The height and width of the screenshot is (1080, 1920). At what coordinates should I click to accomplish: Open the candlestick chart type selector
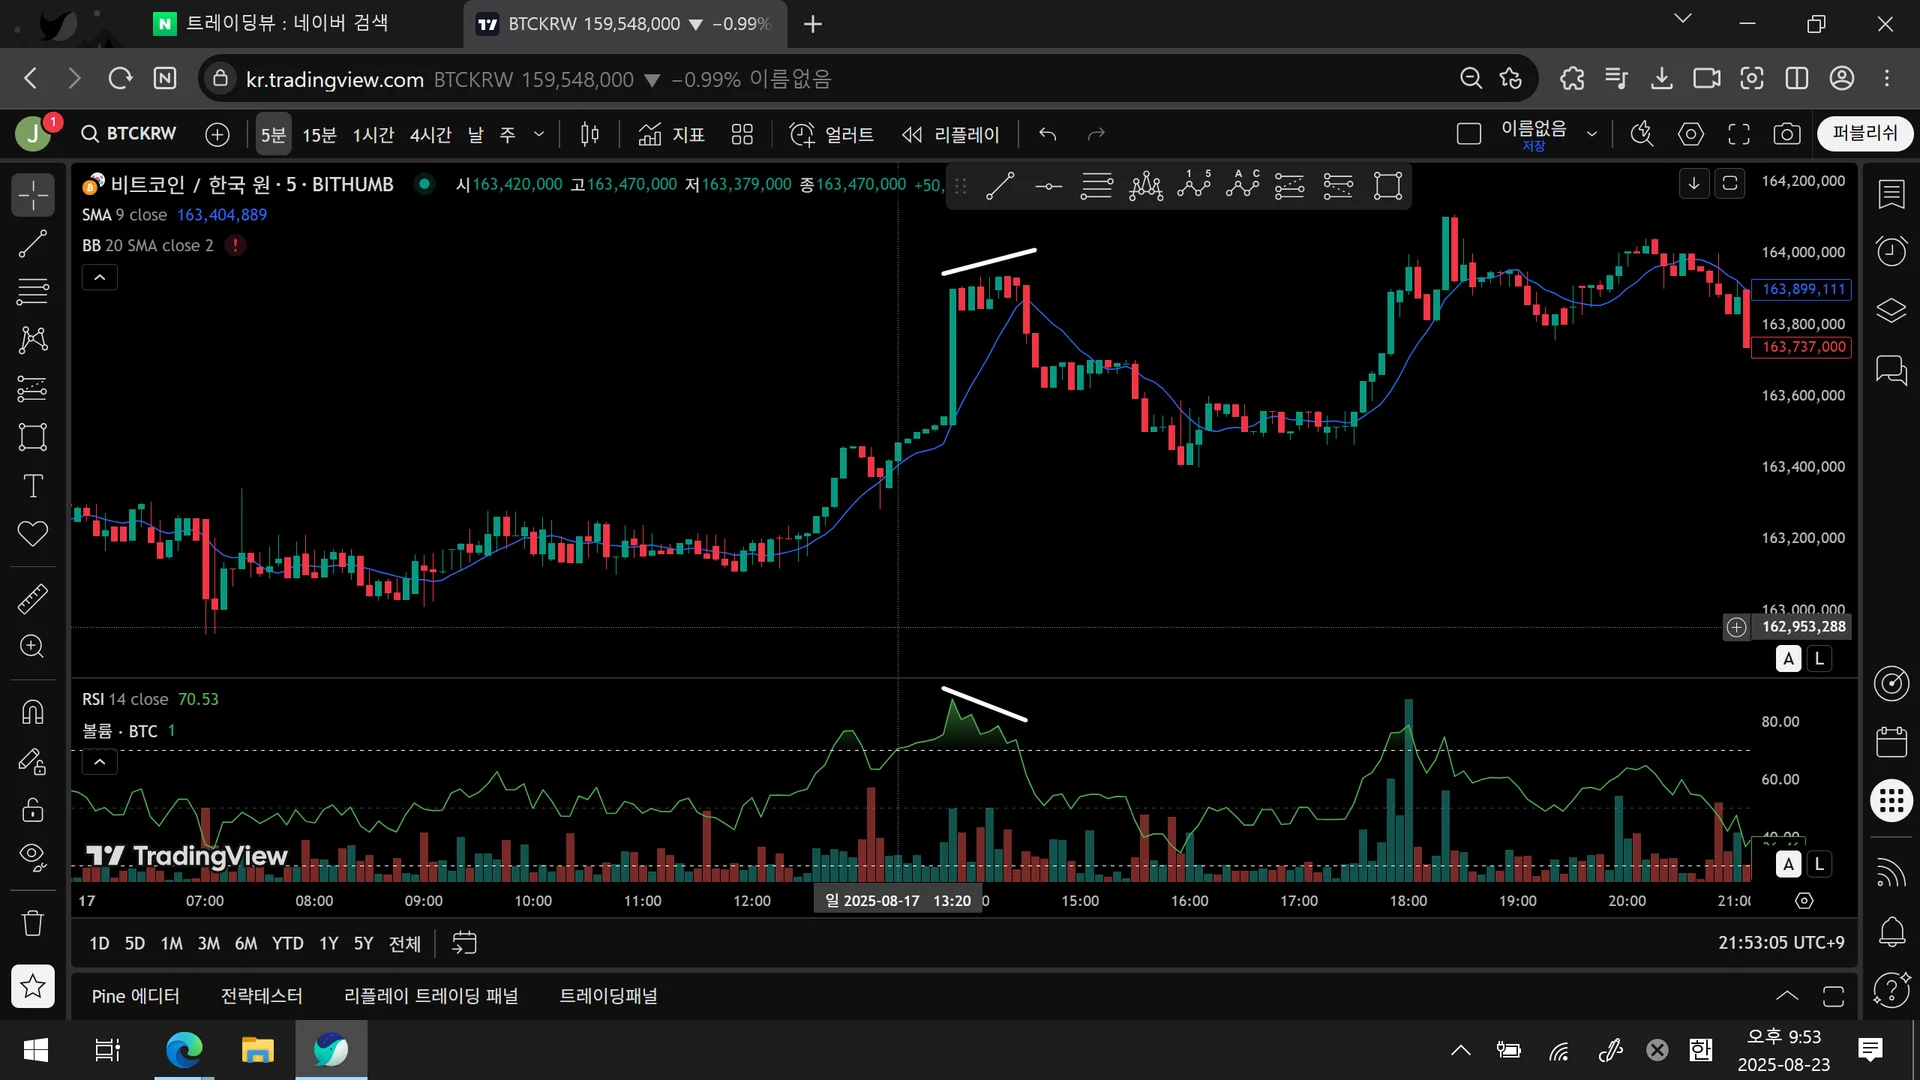(x=590, y=134)
